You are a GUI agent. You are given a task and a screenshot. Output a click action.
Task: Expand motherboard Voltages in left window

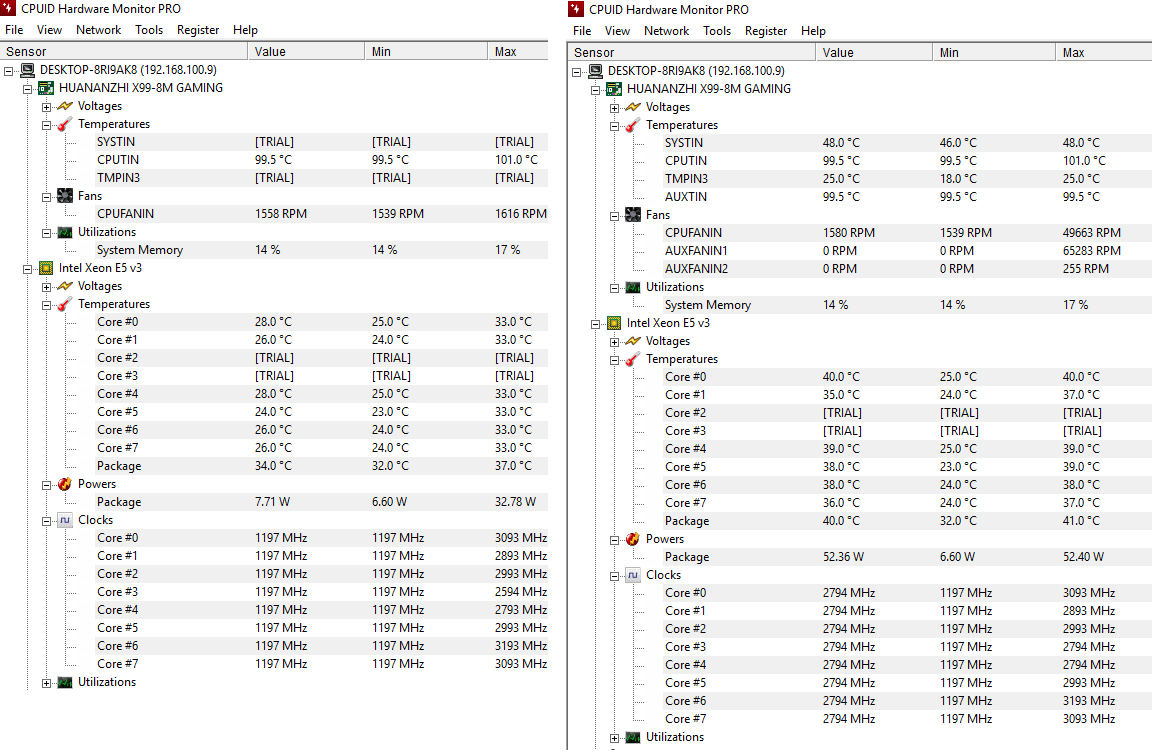pos(46,107)
